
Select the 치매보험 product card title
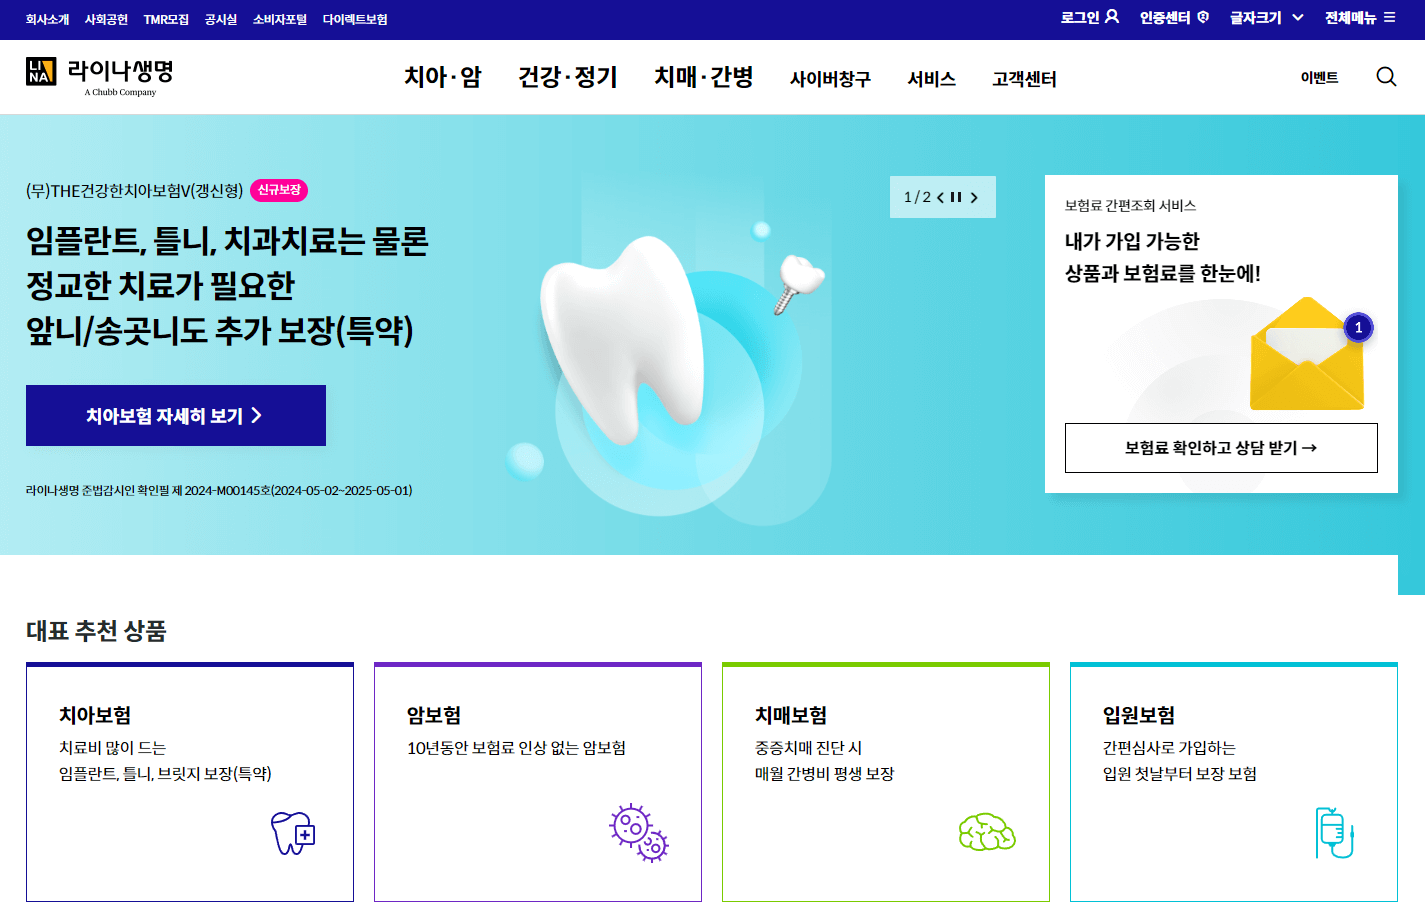click(791, 715)
